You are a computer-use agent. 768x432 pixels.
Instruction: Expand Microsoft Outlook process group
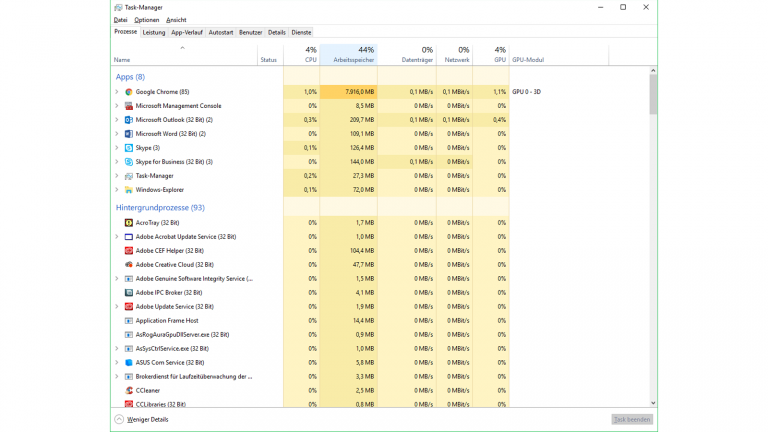(117, 120)
